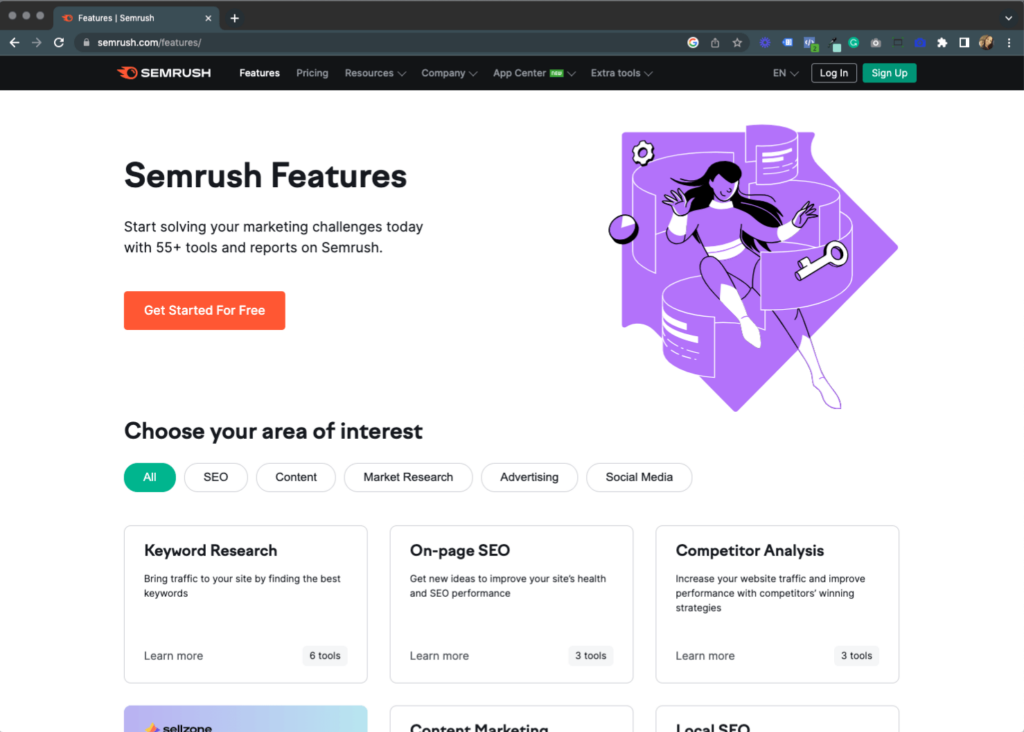Open a new browser tab
The width and height of the screenshot is (1024, 732).
tap(234, 18)
